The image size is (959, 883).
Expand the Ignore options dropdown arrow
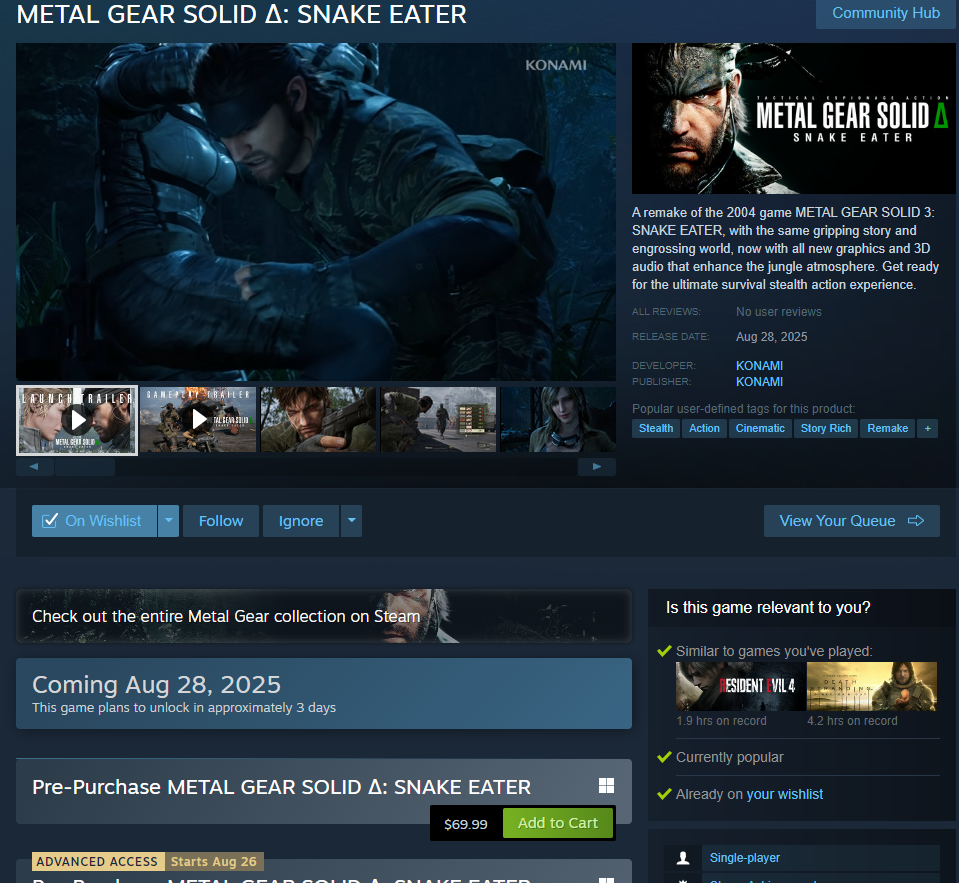pos(351,521)
